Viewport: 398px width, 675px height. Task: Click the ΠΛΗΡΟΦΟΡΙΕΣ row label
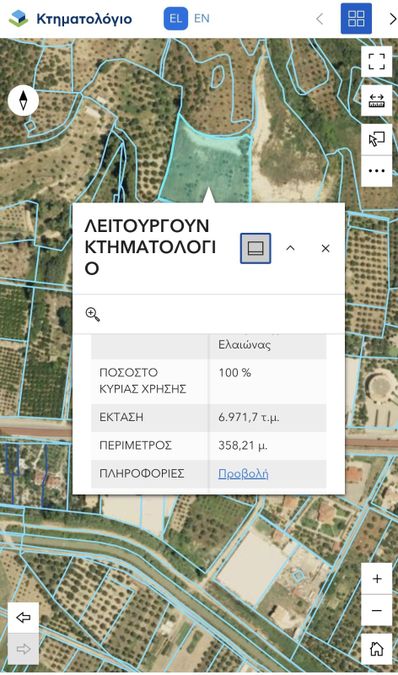point(142,474)
